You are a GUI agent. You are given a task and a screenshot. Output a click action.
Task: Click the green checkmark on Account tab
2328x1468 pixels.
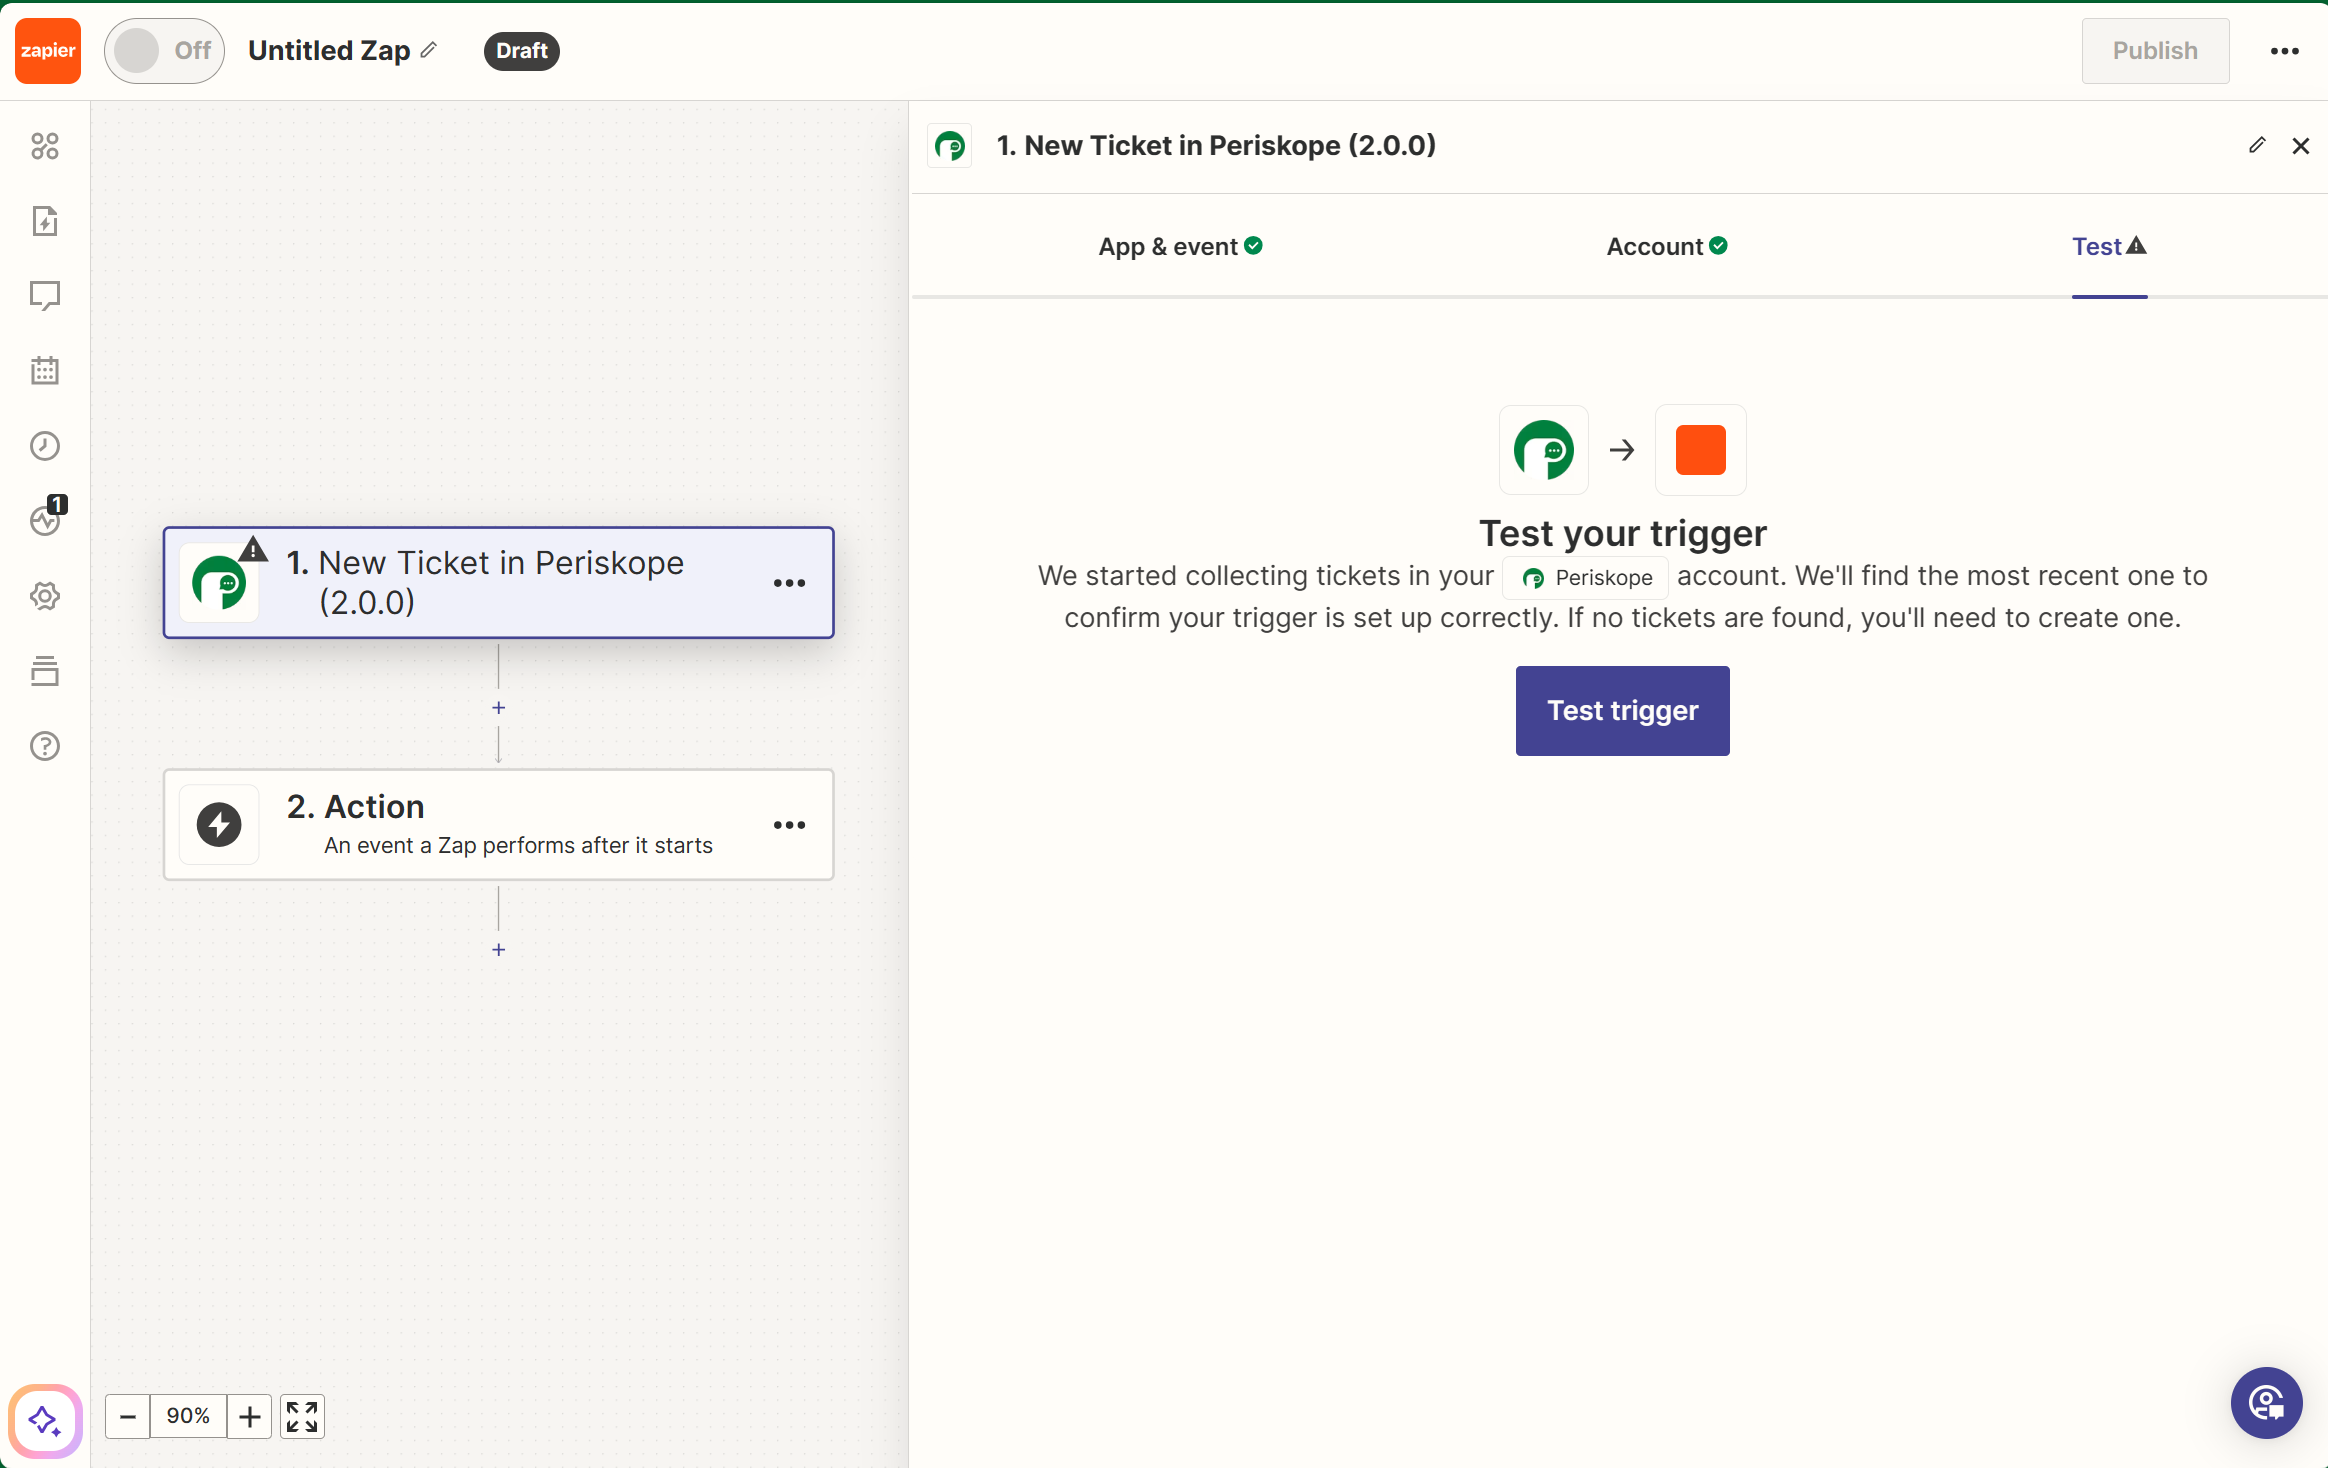1719,246
